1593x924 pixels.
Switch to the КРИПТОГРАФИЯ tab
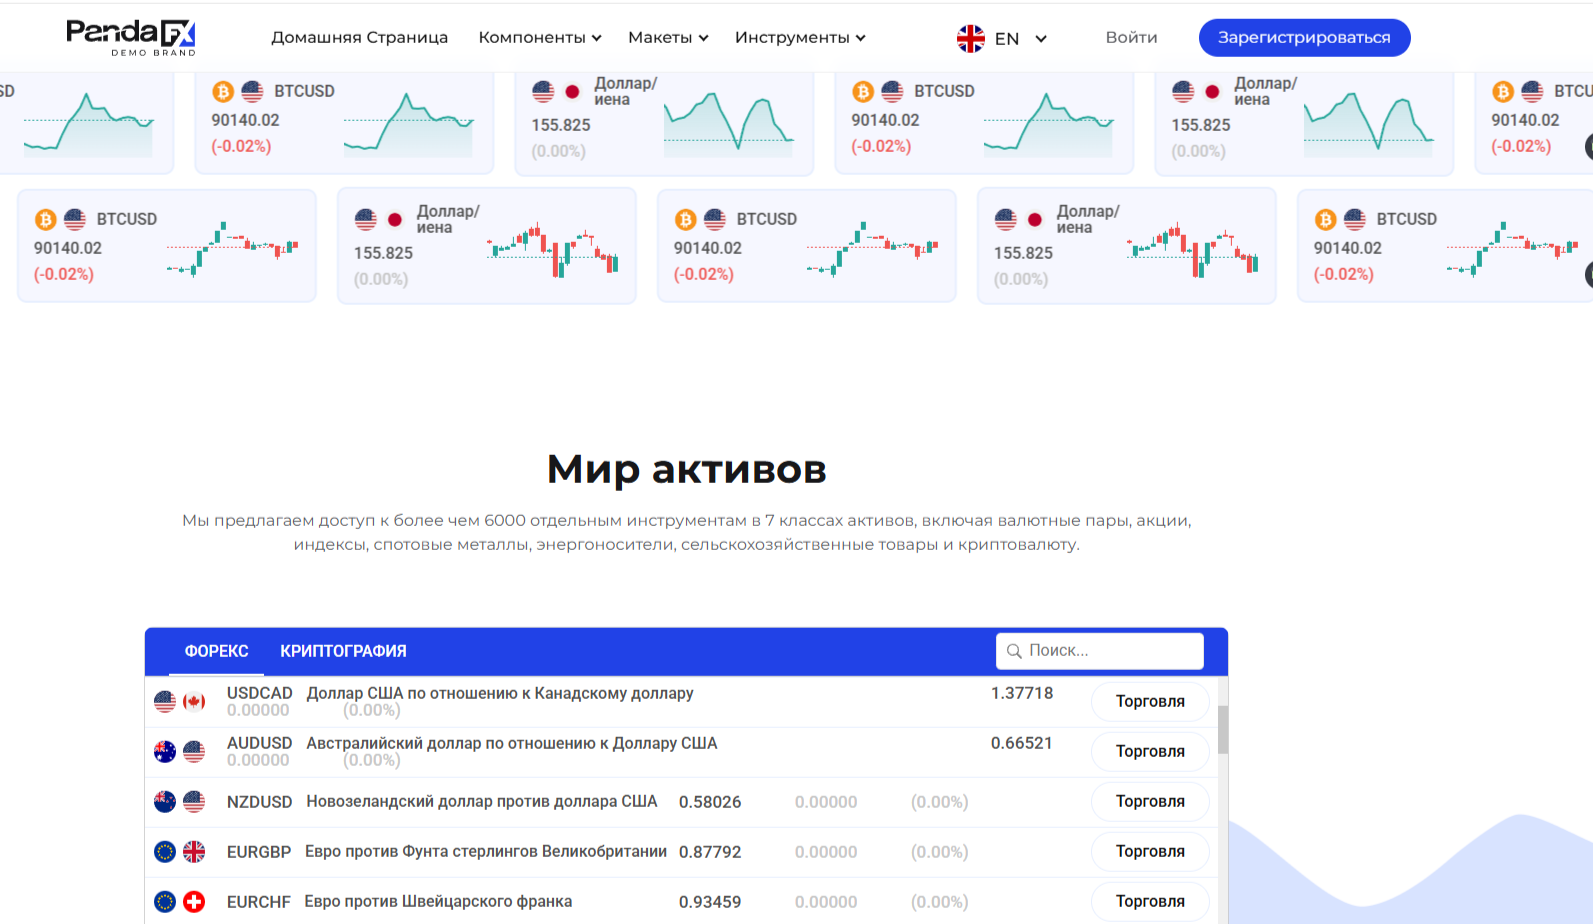[343, 651]
